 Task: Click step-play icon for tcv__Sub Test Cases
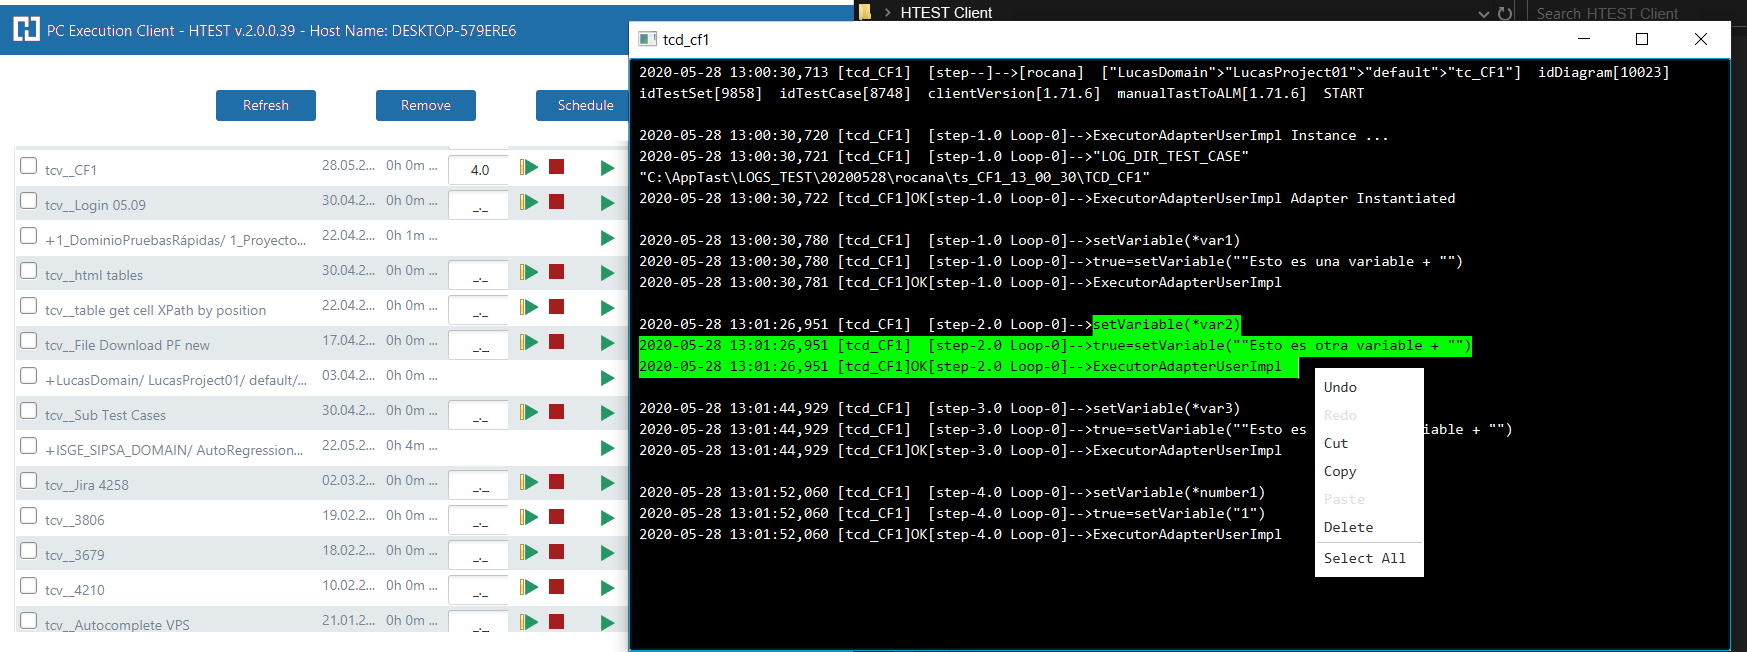pos(529,412)
